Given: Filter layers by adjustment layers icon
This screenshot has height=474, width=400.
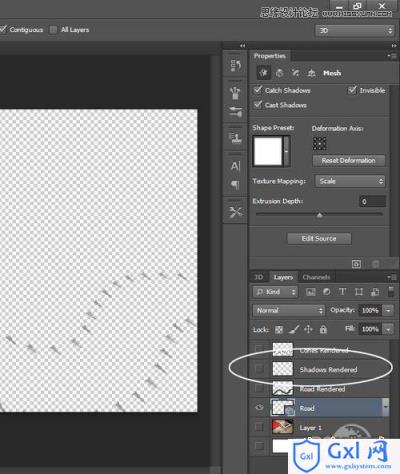Looking at the screenshot, I should (x=326, y=292).
